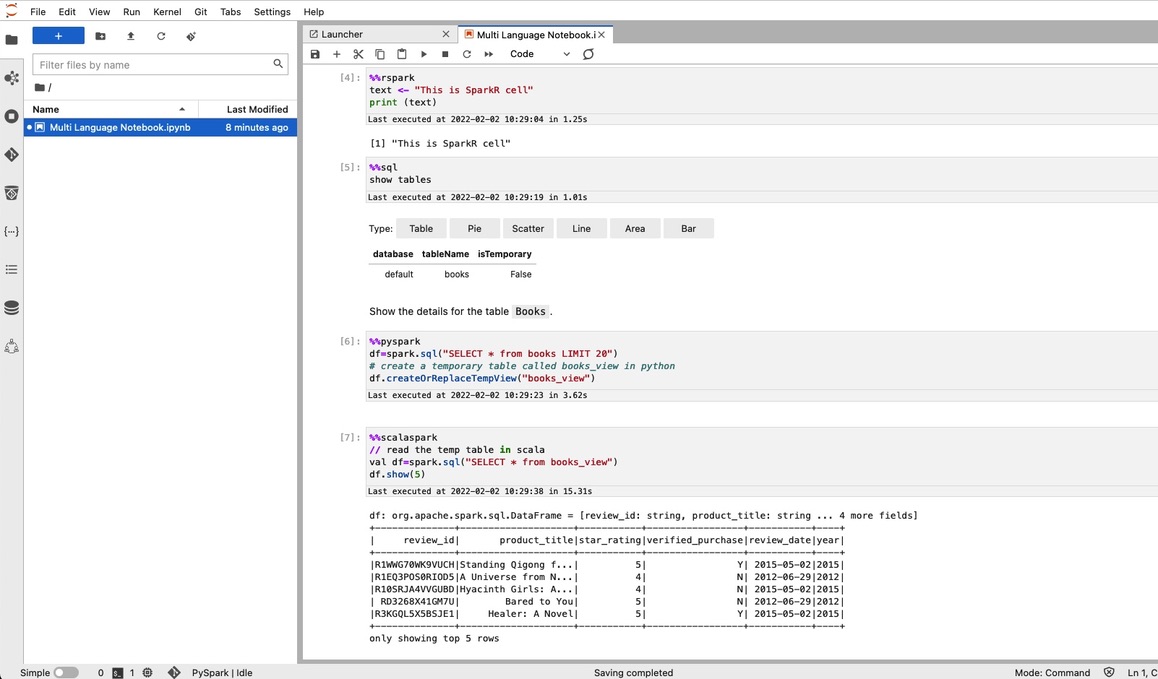Open the running terminals and kernels panel
Screen dimensions: 1158x679
14,116
